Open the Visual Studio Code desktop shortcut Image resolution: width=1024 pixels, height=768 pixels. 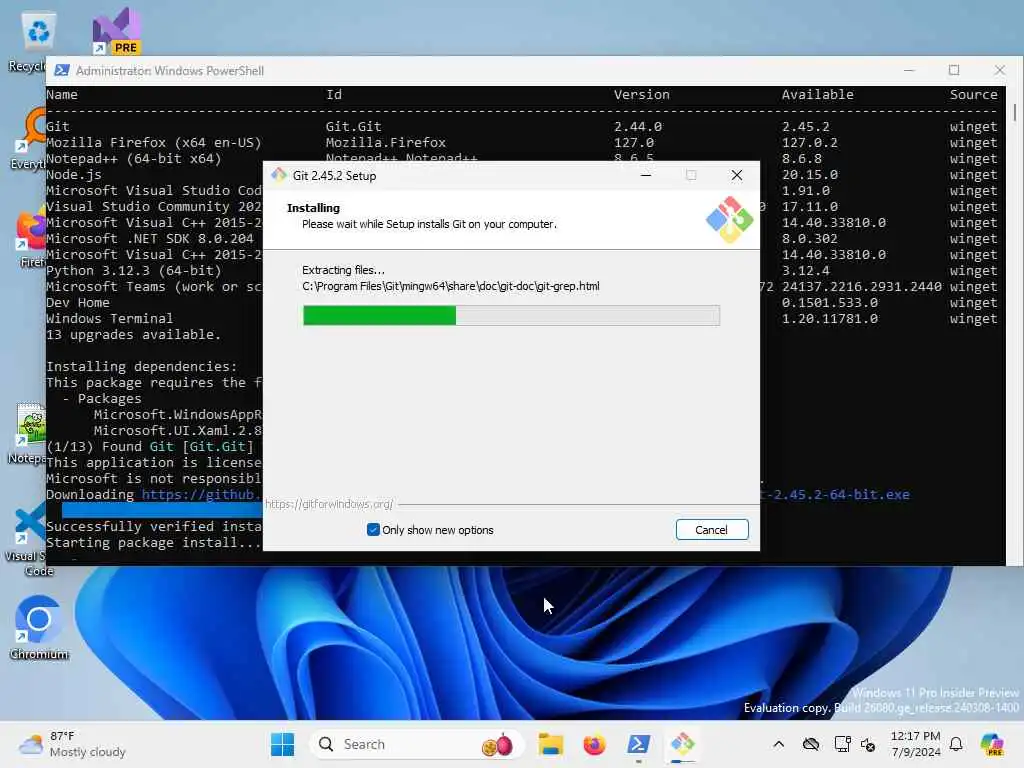coord(27,539)
